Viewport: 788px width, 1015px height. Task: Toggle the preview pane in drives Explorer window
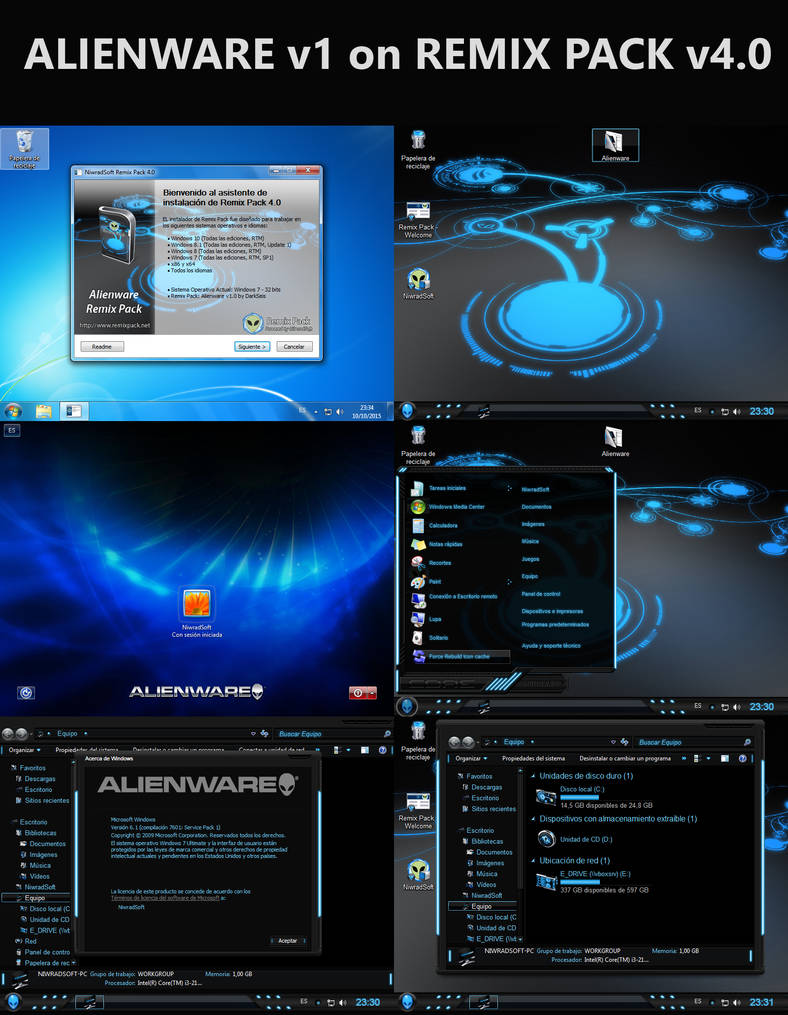pyautogui.click(x=725, y=758)
